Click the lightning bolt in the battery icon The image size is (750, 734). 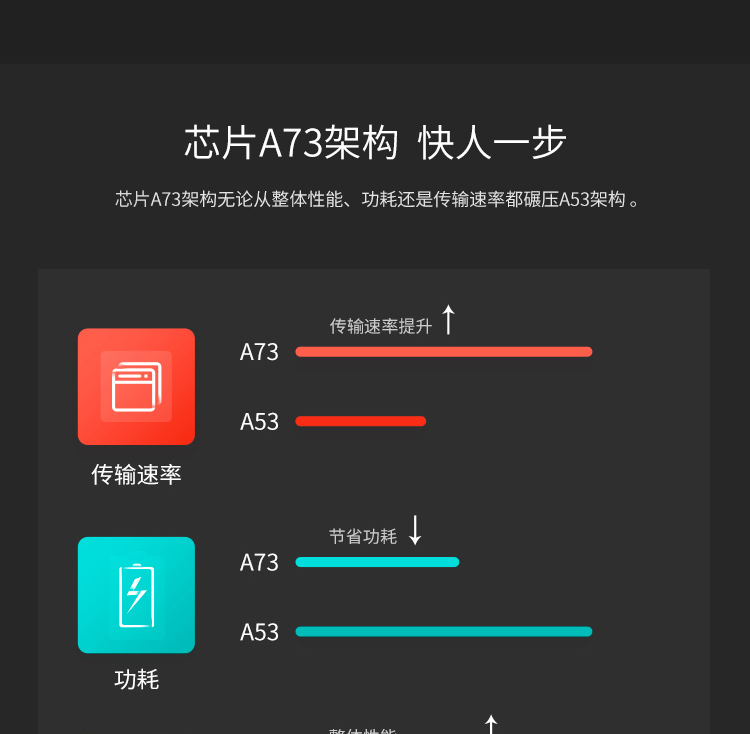click(136, 594)
